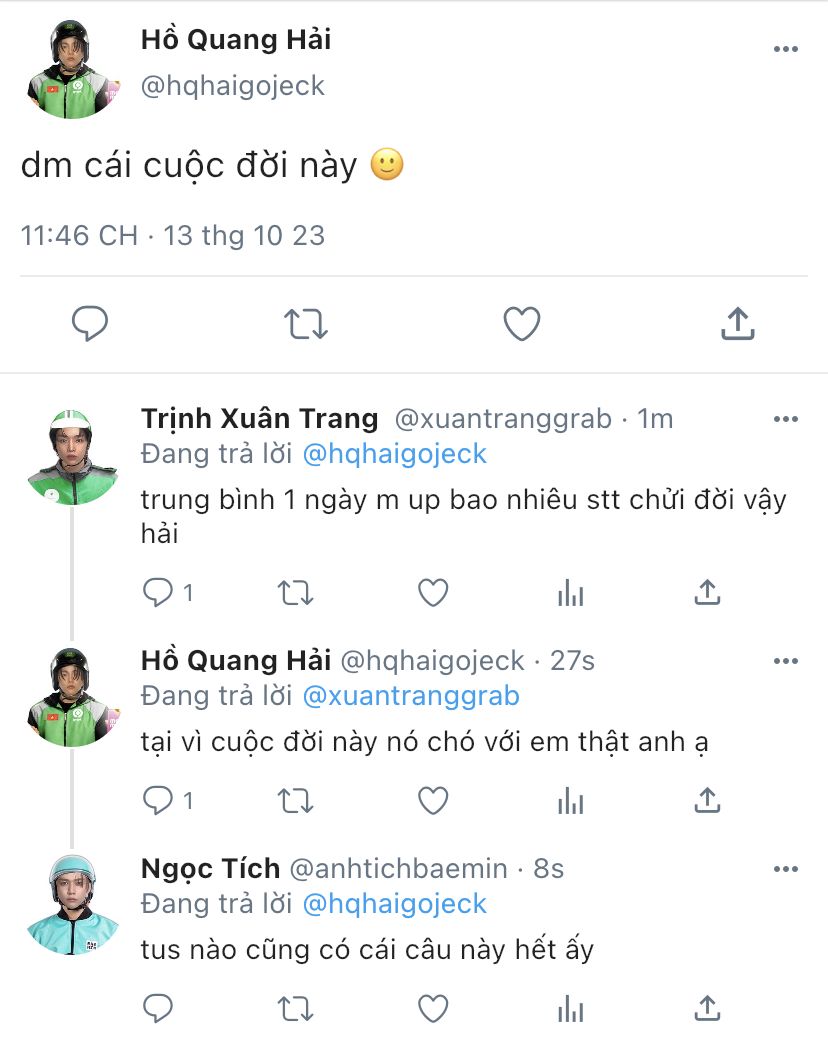This screenshot has width=828, height=1040.
Task: Share Ngọc Tích's reply tweet
Action: click(x=707, y=1008)
